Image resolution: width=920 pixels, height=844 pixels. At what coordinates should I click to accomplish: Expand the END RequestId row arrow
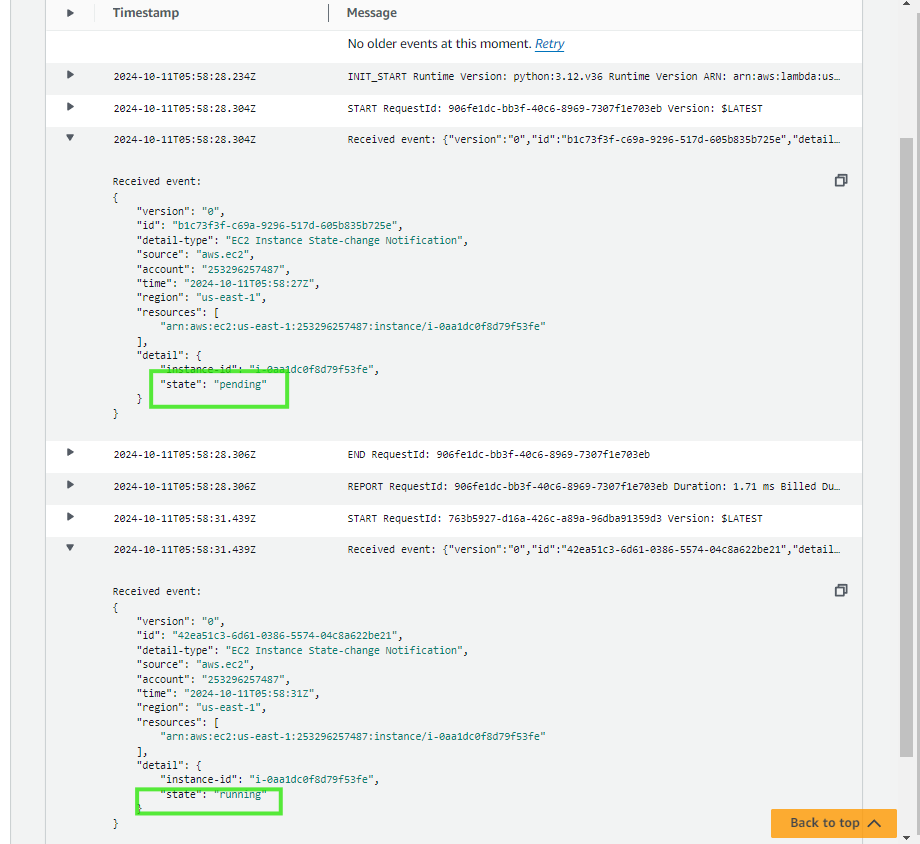(70, 453)
